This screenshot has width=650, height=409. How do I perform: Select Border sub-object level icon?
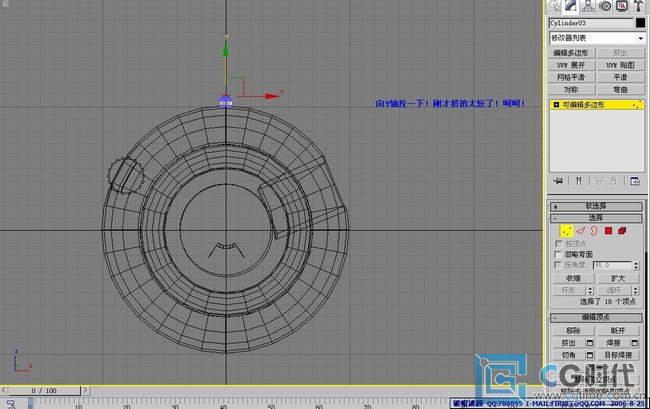coord(594,231)
